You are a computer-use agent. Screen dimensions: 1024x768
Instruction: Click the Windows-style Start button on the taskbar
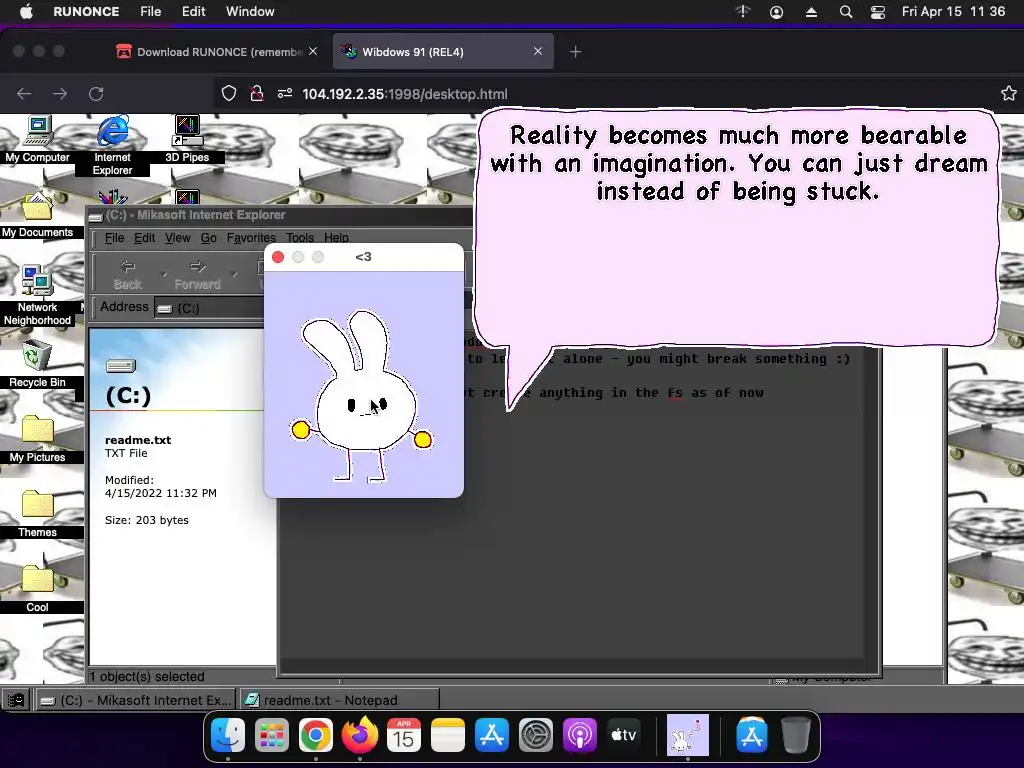[x=16, y=700]
